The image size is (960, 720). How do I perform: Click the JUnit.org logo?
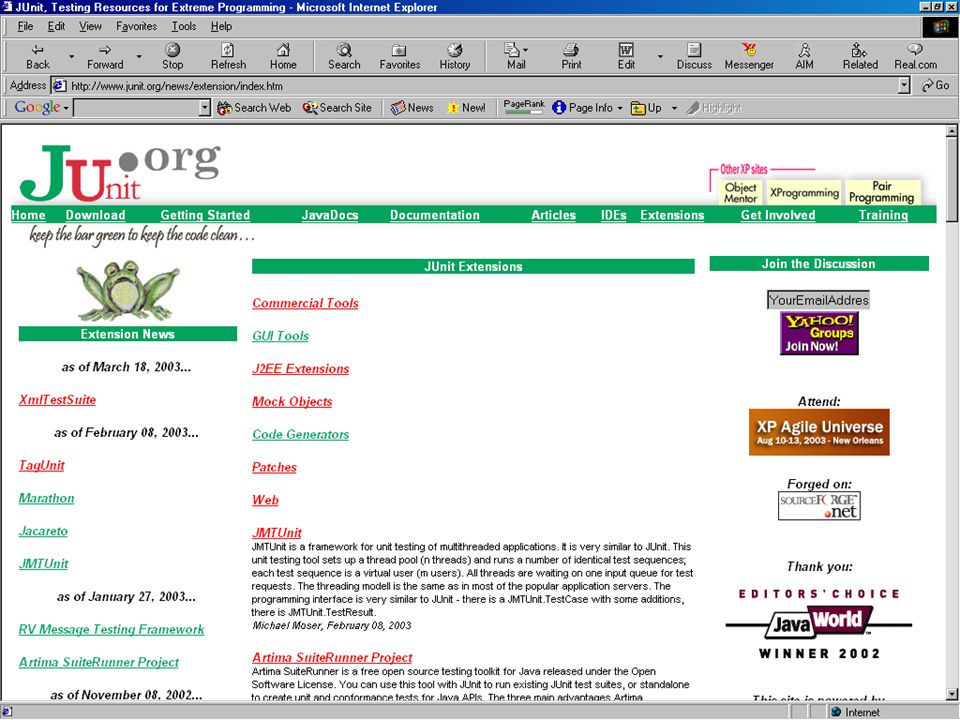point(120,173)
